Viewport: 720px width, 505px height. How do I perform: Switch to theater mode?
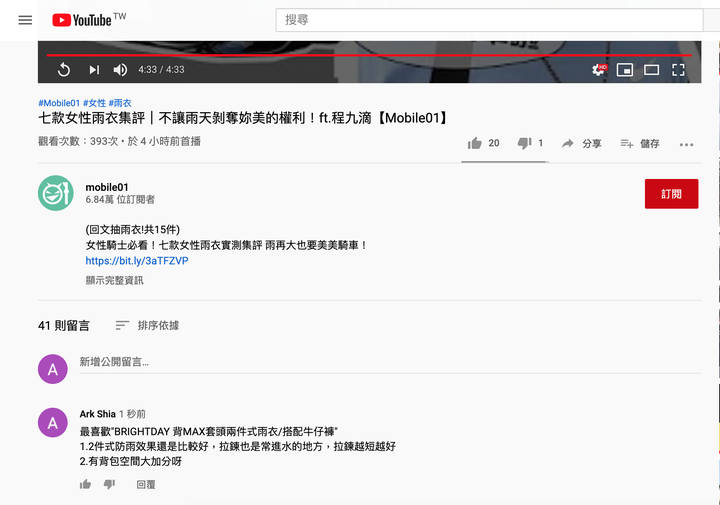pyautogui.click(x=651, y=70)
